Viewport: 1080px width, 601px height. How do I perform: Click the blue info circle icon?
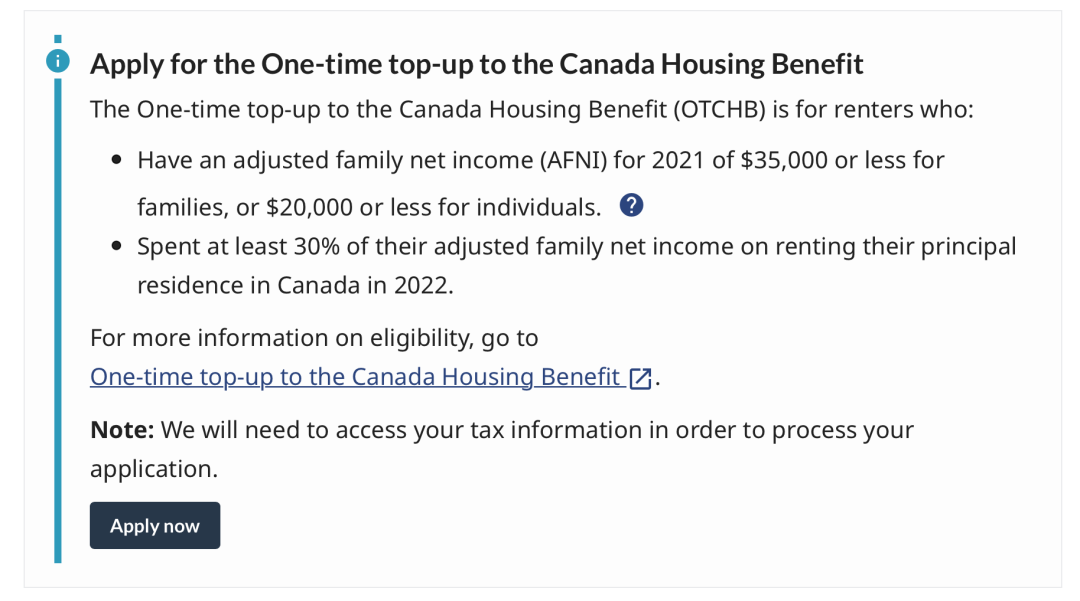(x=58, y=61)
